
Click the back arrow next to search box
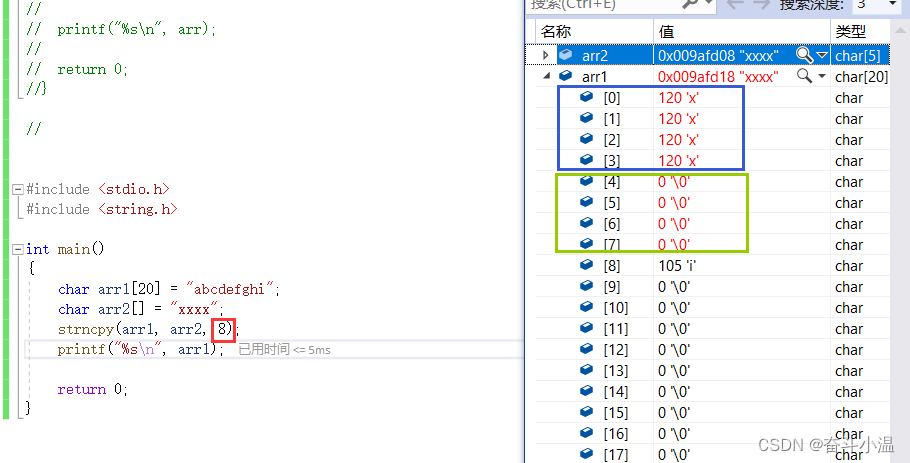tap(735, 4)
